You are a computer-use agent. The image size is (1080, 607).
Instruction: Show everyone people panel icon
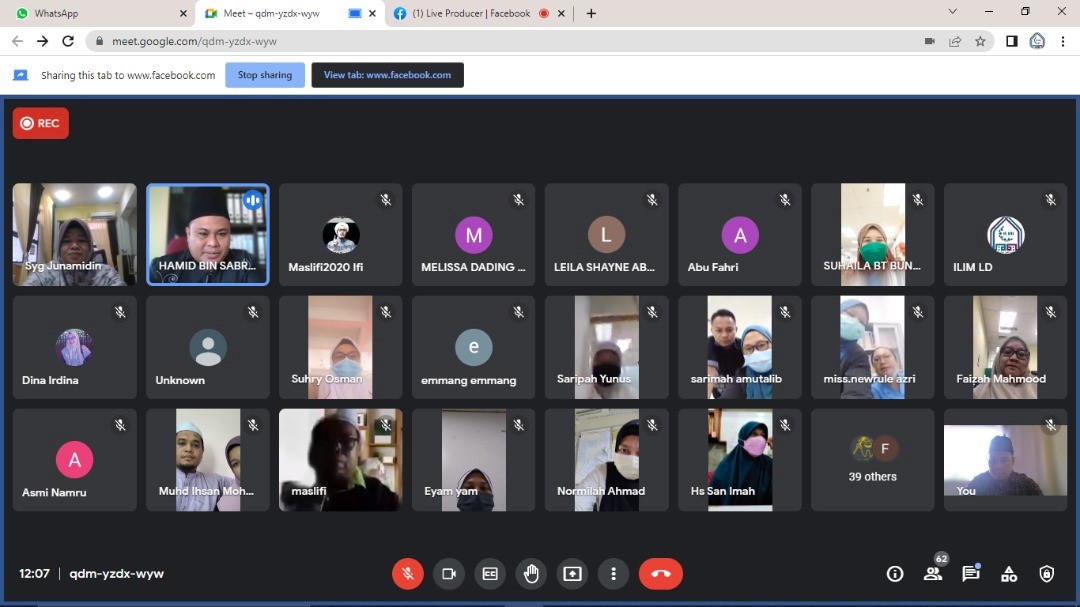(x=933, y=573)
